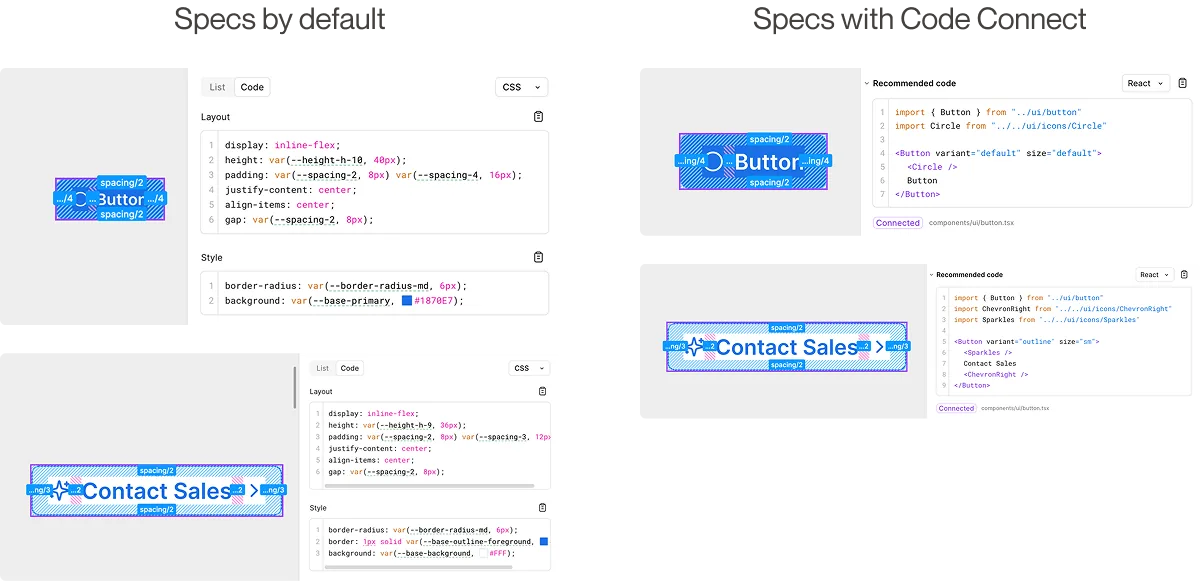The image size is (1200, 581).
Task: Copy recommended code in top Code Connect panel
Action: point(1184,84)
